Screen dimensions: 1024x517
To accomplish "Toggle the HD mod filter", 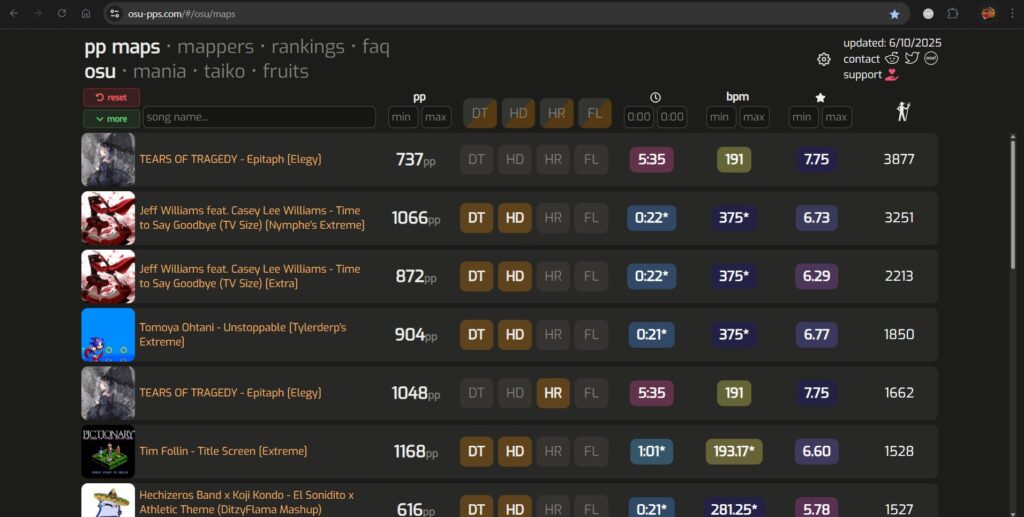I will click(518, 114).
